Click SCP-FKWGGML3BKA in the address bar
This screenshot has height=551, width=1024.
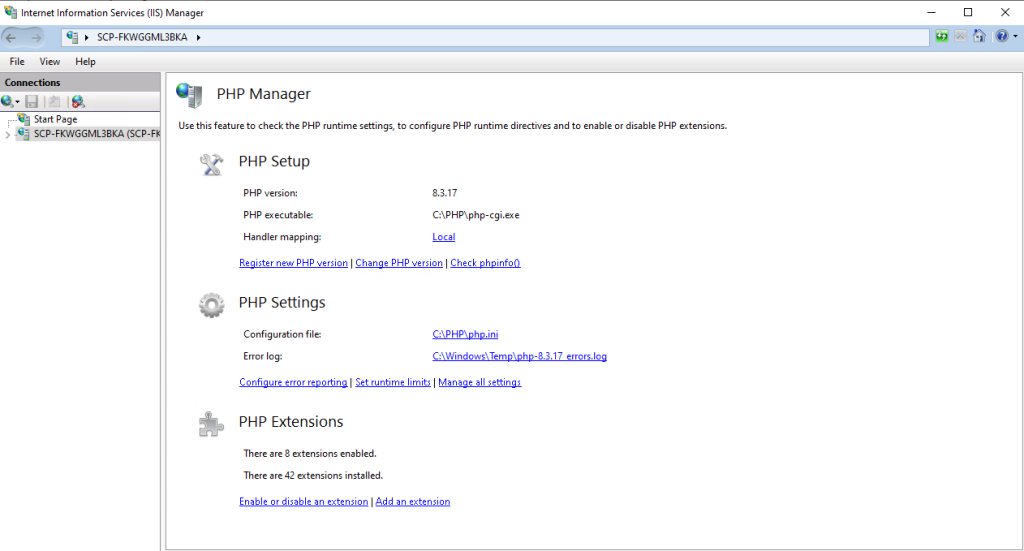(142, 37)
